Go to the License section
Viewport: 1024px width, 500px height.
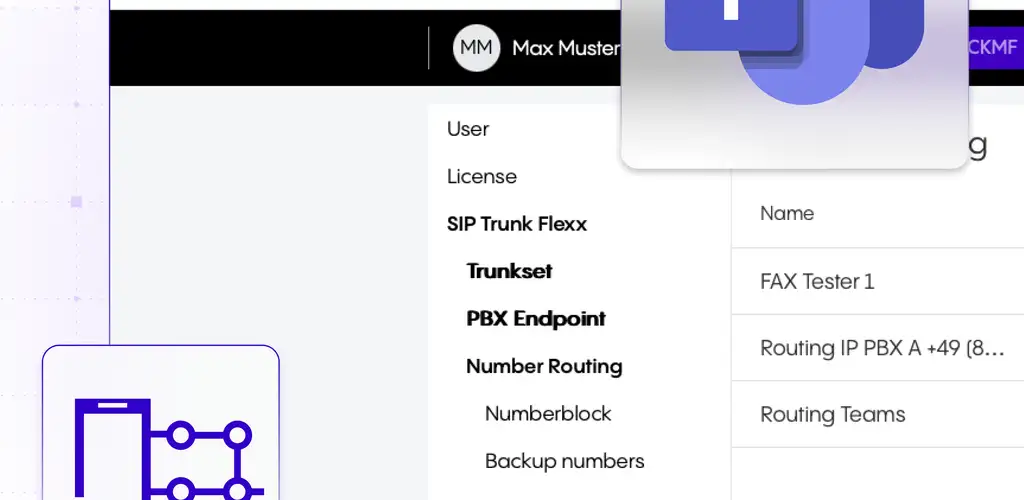(x=482, y=177)
